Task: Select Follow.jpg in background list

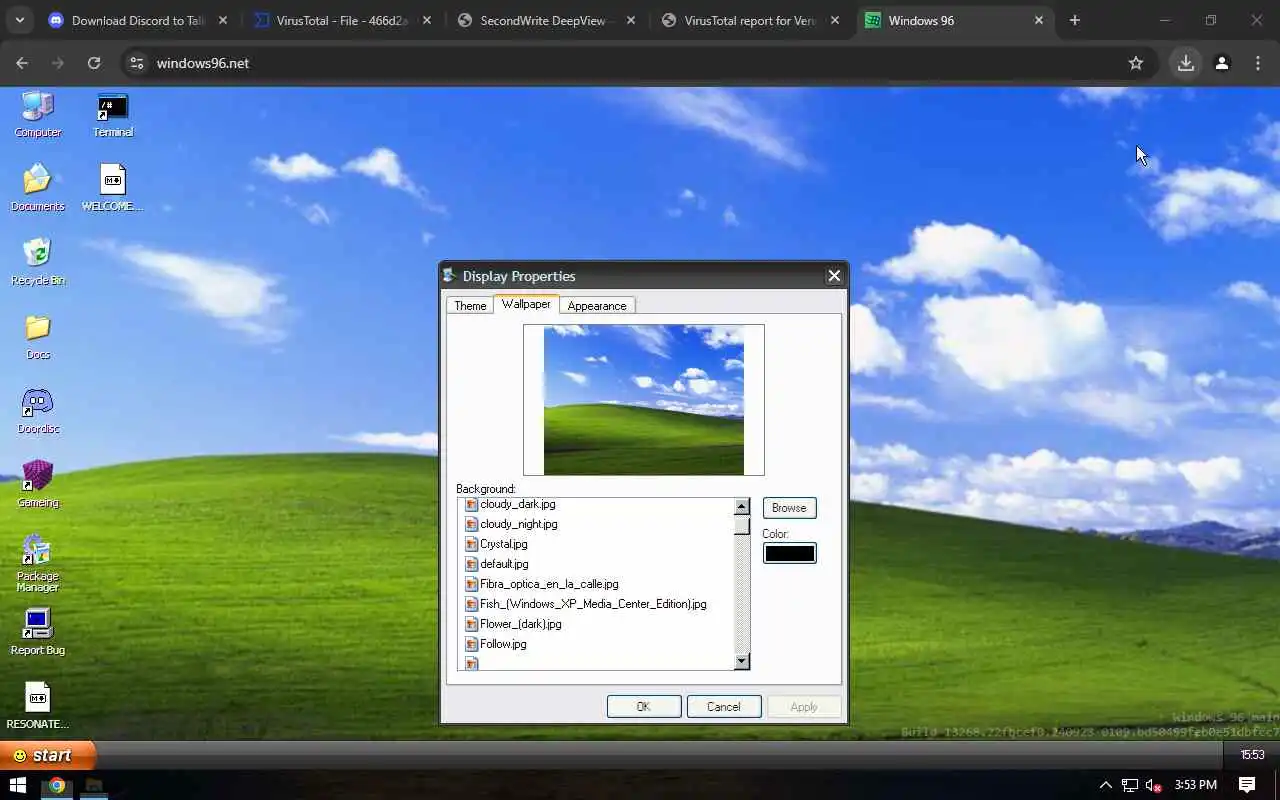Action: [503, 644]
